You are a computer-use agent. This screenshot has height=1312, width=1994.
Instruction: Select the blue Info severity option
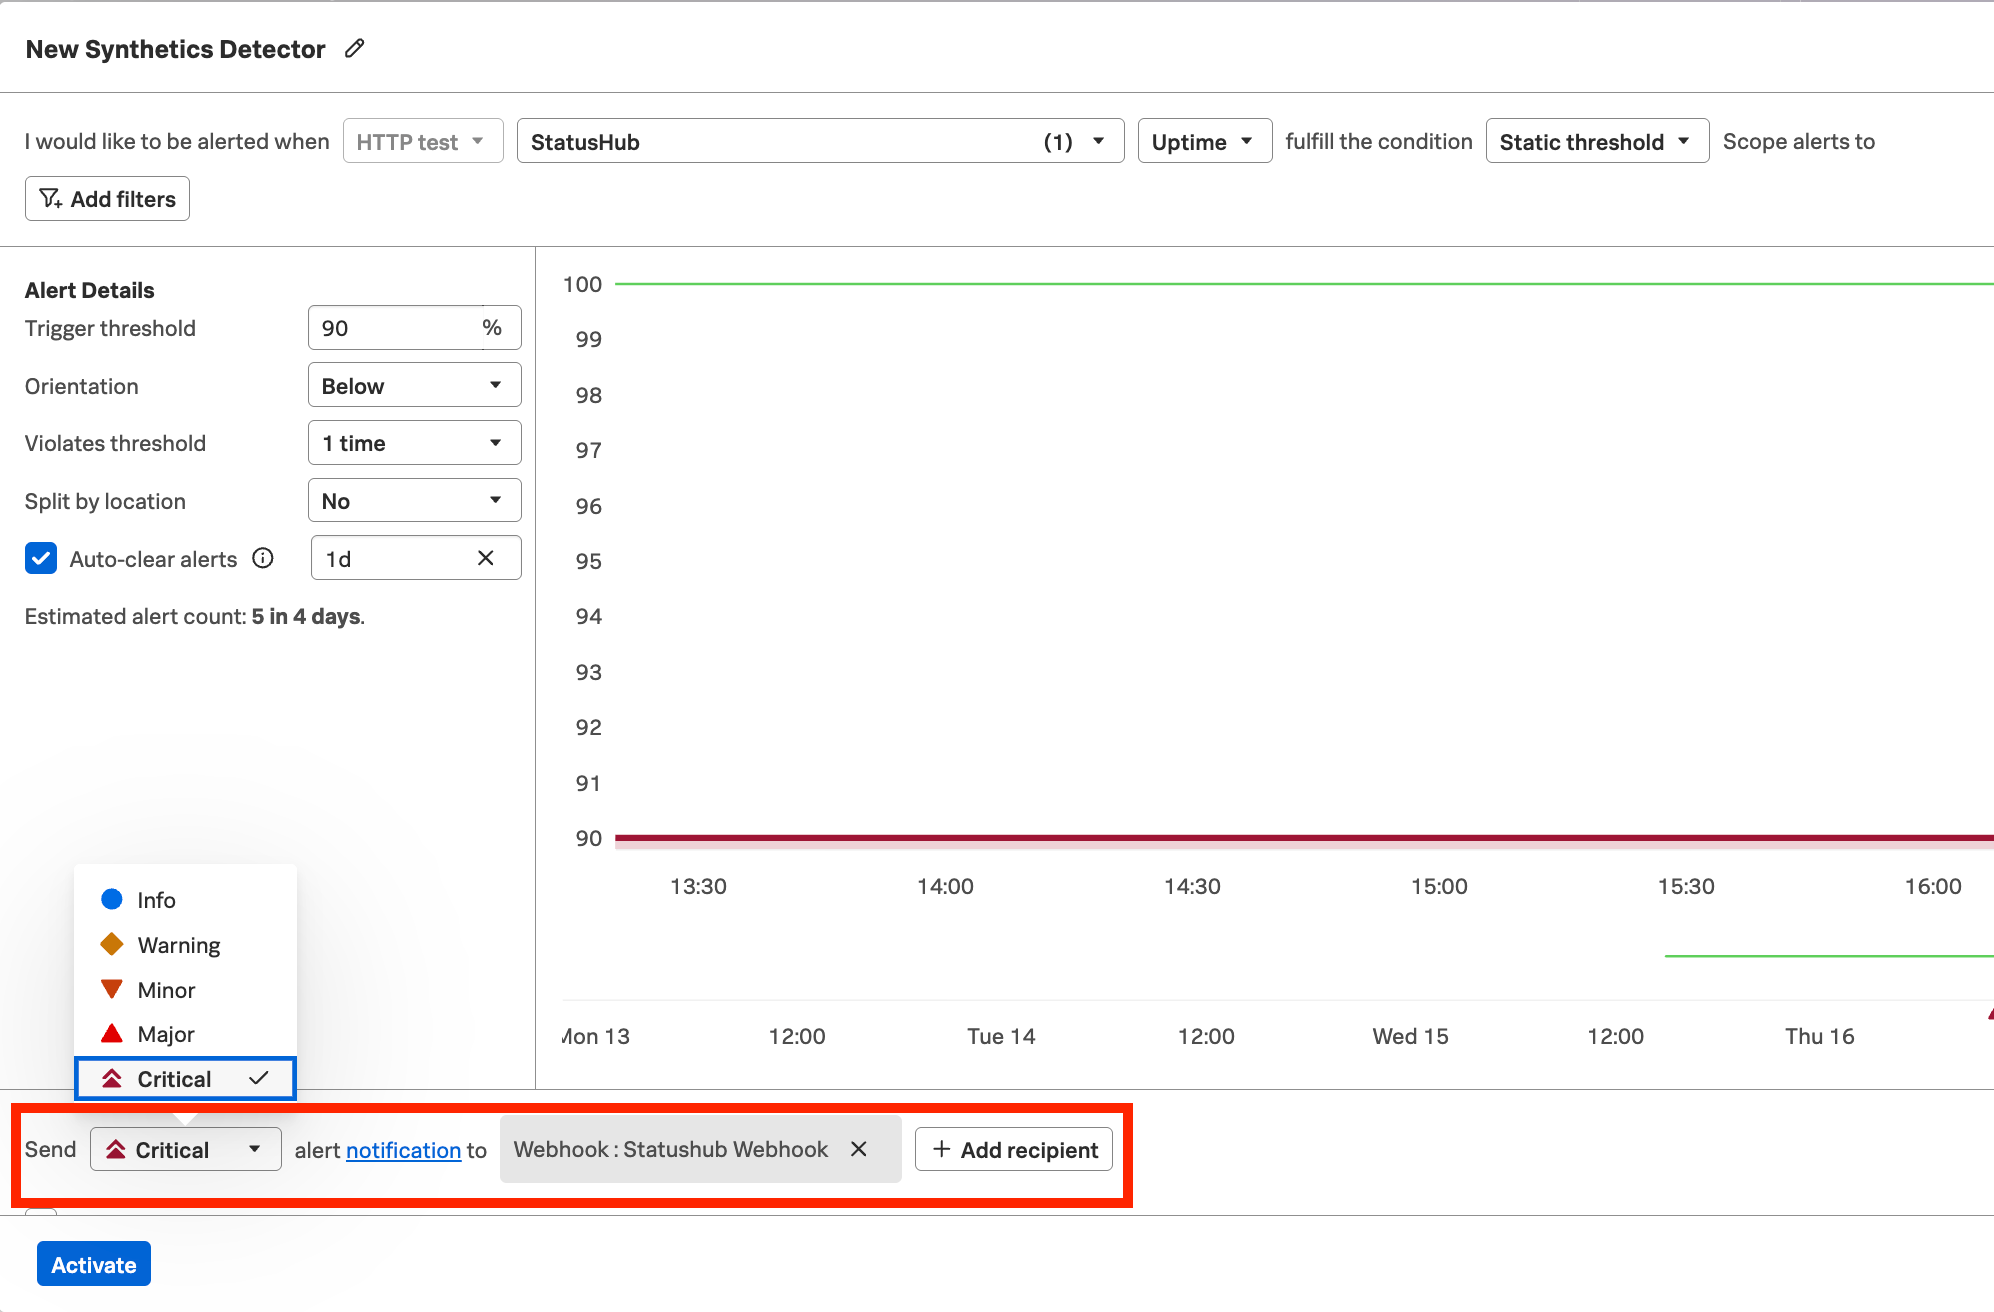[156, 900]
